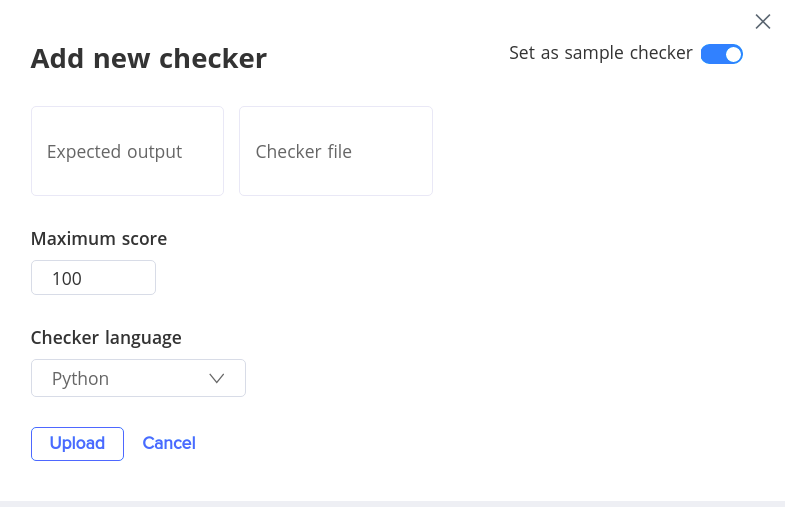Image resolution: width=785 pixels, height=507 pixels.
Task: Click the "Add new checker" heading
Action: click(x=148, y=58)
